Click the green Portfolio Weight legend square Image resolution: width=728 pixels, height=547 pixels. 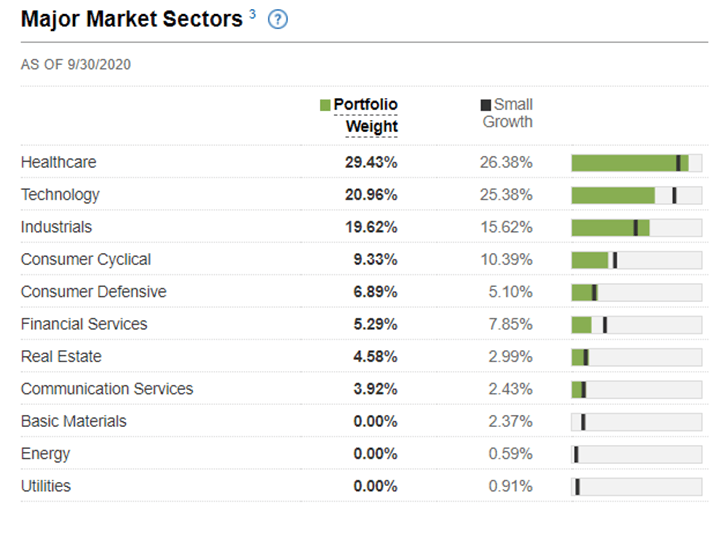coord(325,105)
